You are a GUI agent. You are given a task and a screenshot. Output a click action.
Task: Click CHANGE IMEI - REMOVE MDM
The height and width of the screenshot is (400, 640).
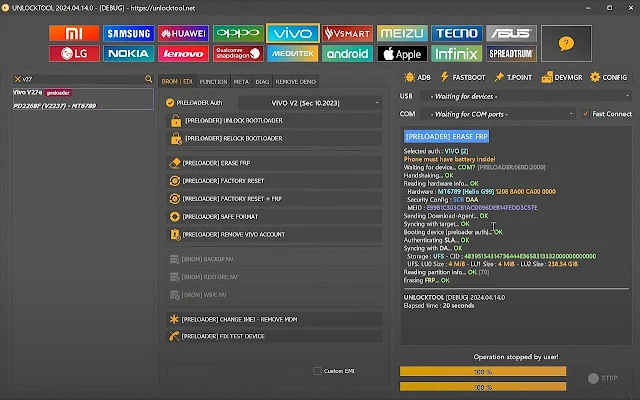click(x=274, y=319)
